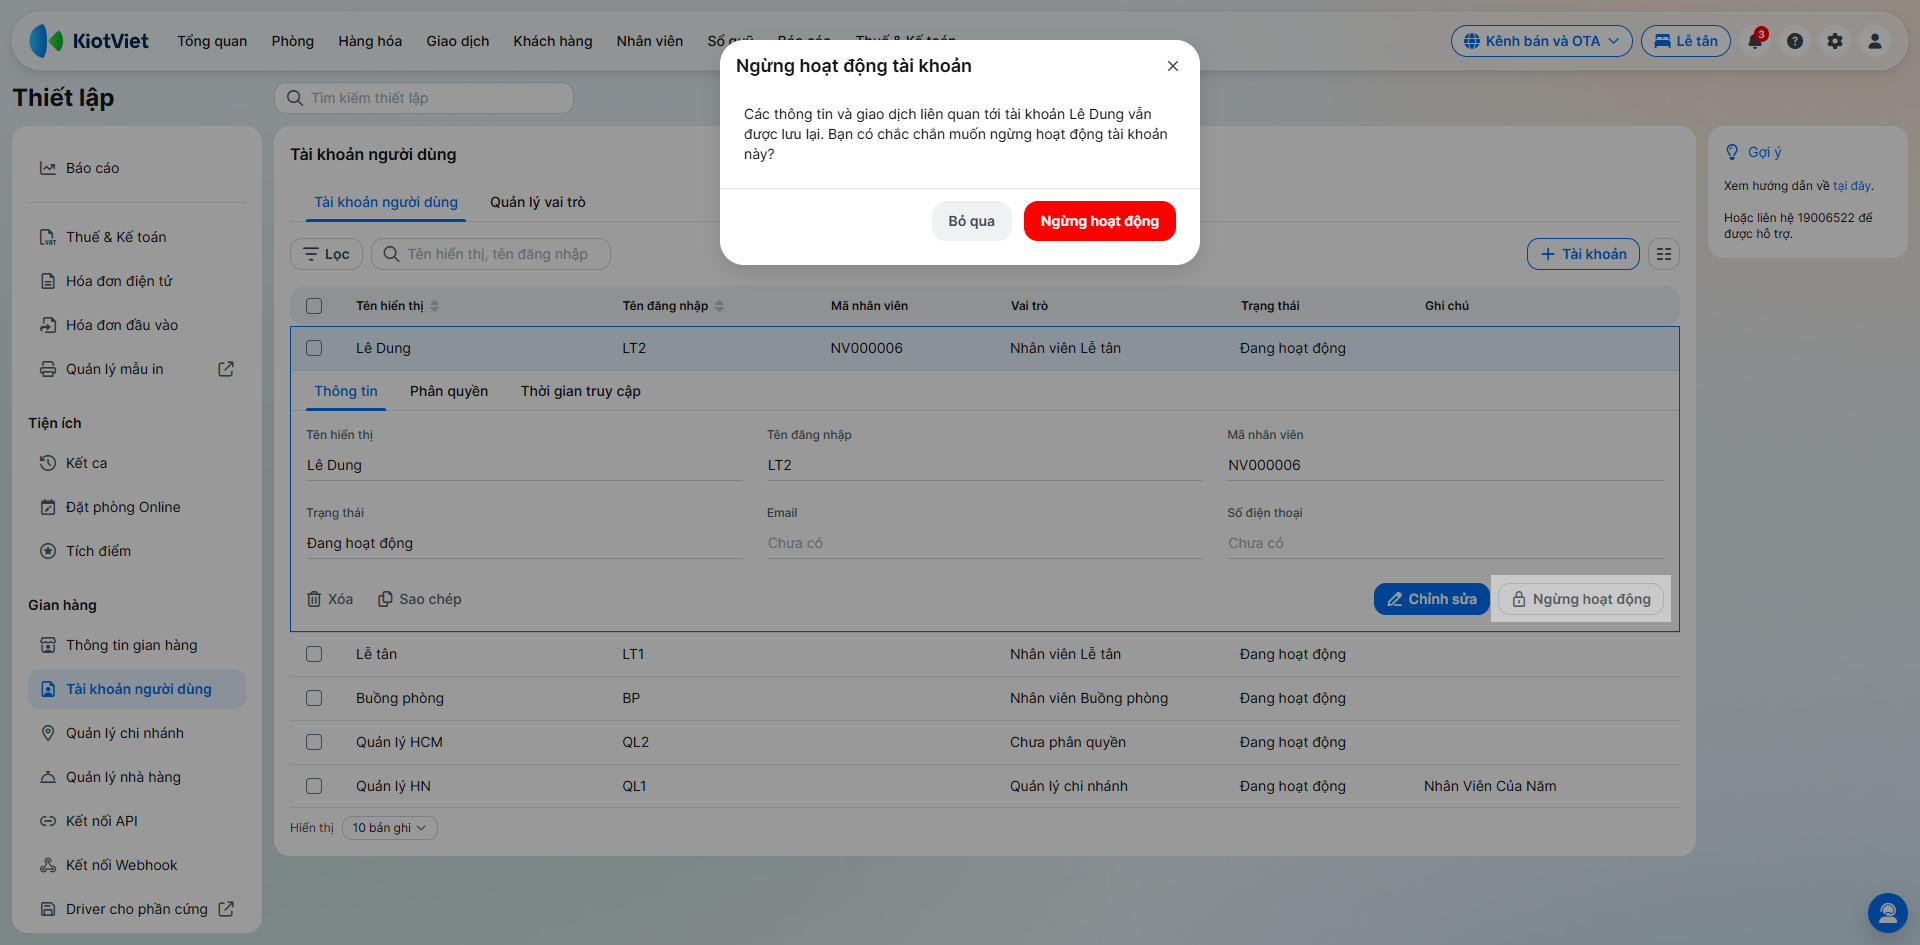Open help question mark icon

pos(1795,41)
